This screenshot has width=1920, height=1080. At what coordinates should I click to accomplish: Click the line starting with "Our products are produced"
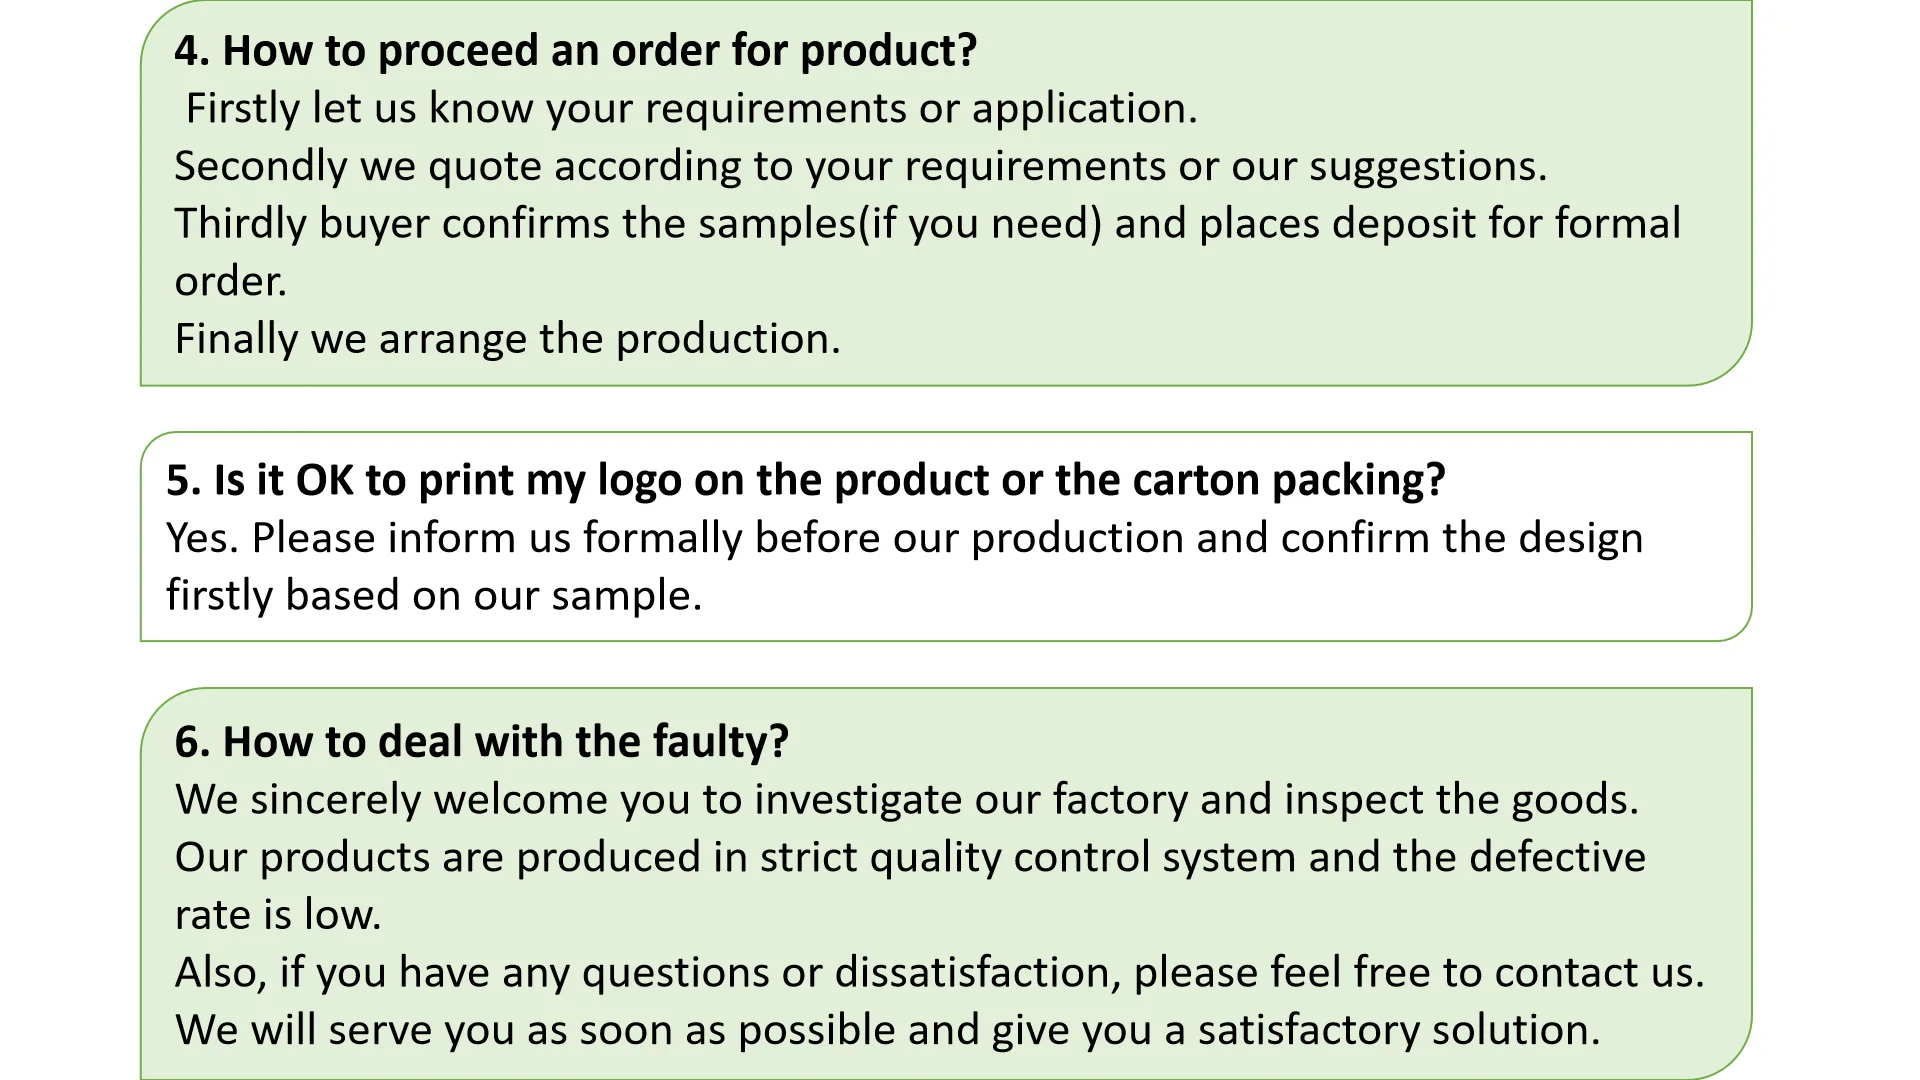(910, 858)
